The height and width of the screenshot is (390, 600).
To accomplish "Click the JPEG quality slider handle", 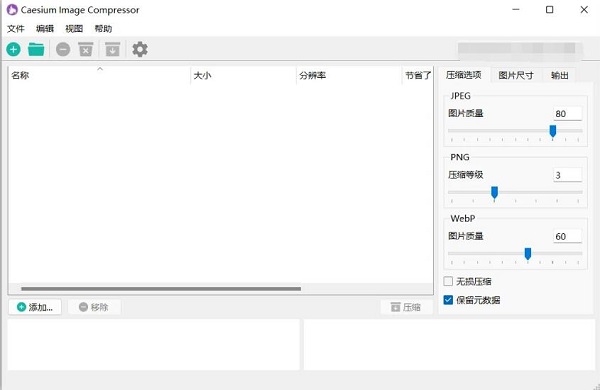I will (553, 131).
